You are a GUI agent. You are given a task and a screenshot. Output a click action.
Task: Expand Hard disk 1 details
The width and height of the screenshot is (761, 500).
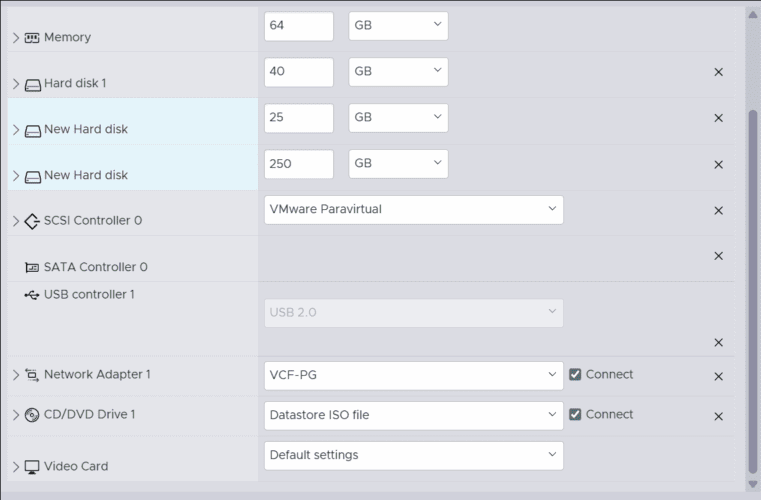click(16, 84)
